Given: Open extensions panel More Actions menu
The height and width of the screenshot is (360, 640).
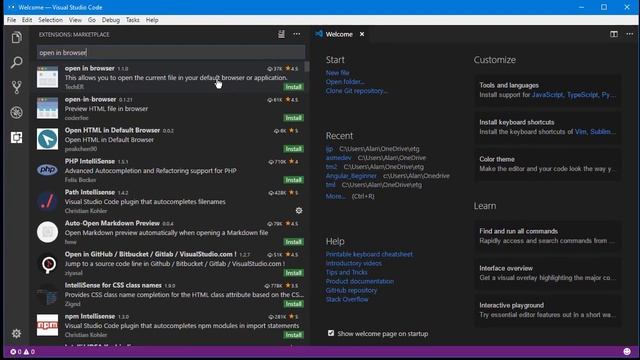Looking at the screenshot, I should (x=297, y=34).
